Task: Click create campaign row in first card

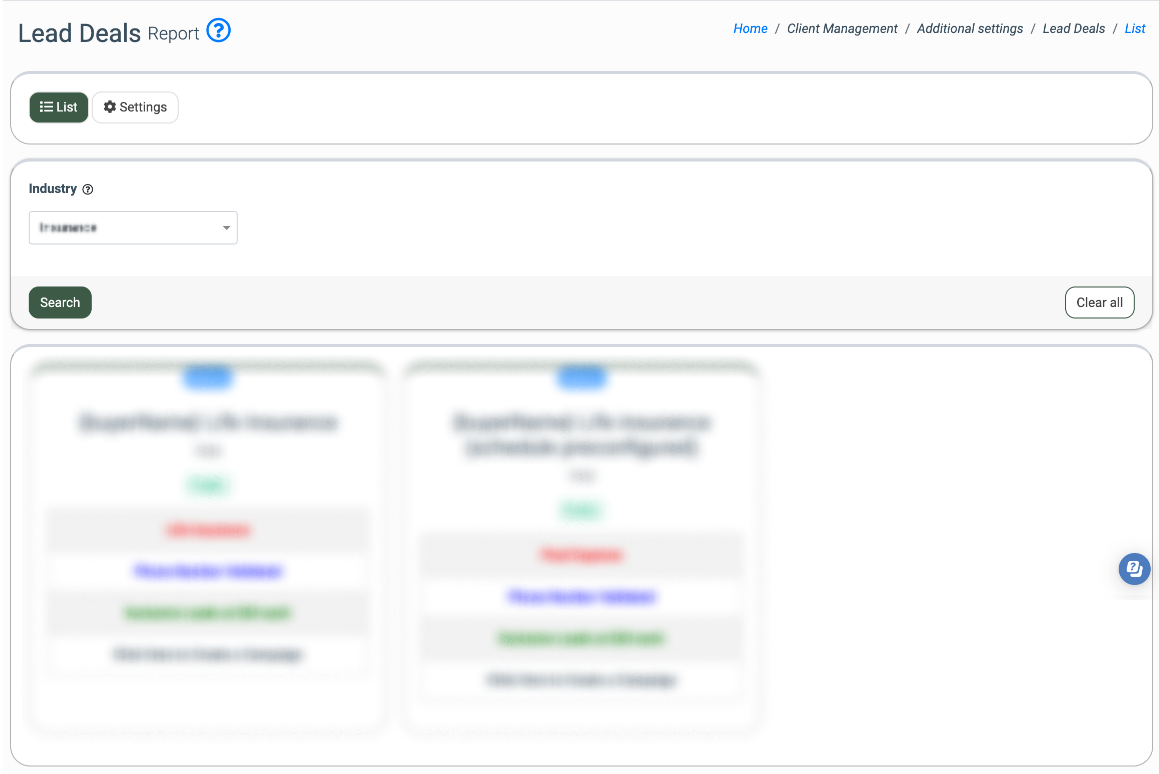Action: click(208, 655)
